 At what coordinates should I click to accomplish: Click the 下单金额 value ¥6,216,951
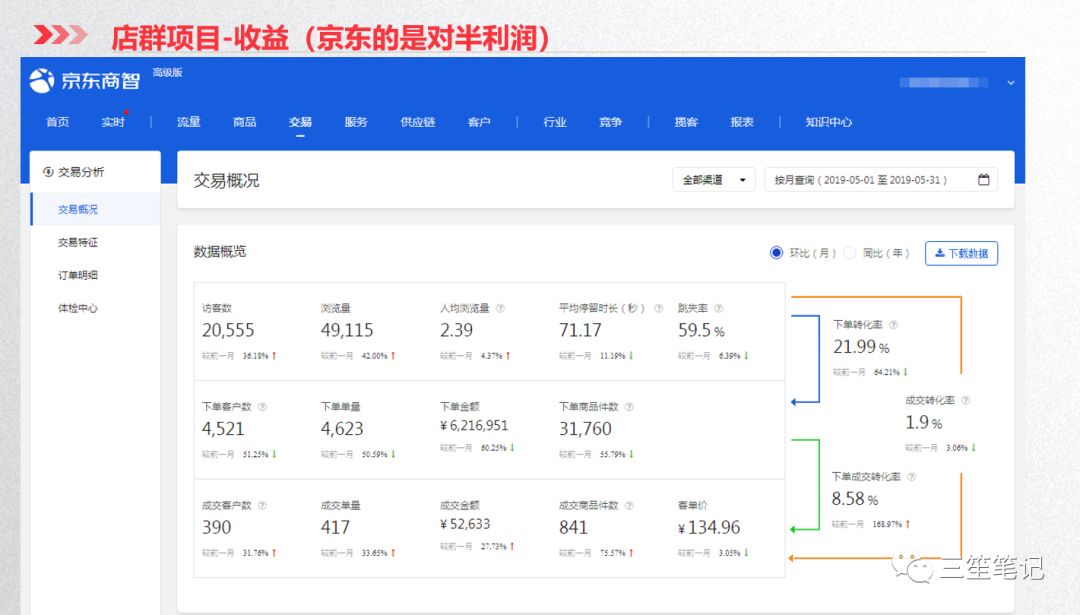coord(474,426)
